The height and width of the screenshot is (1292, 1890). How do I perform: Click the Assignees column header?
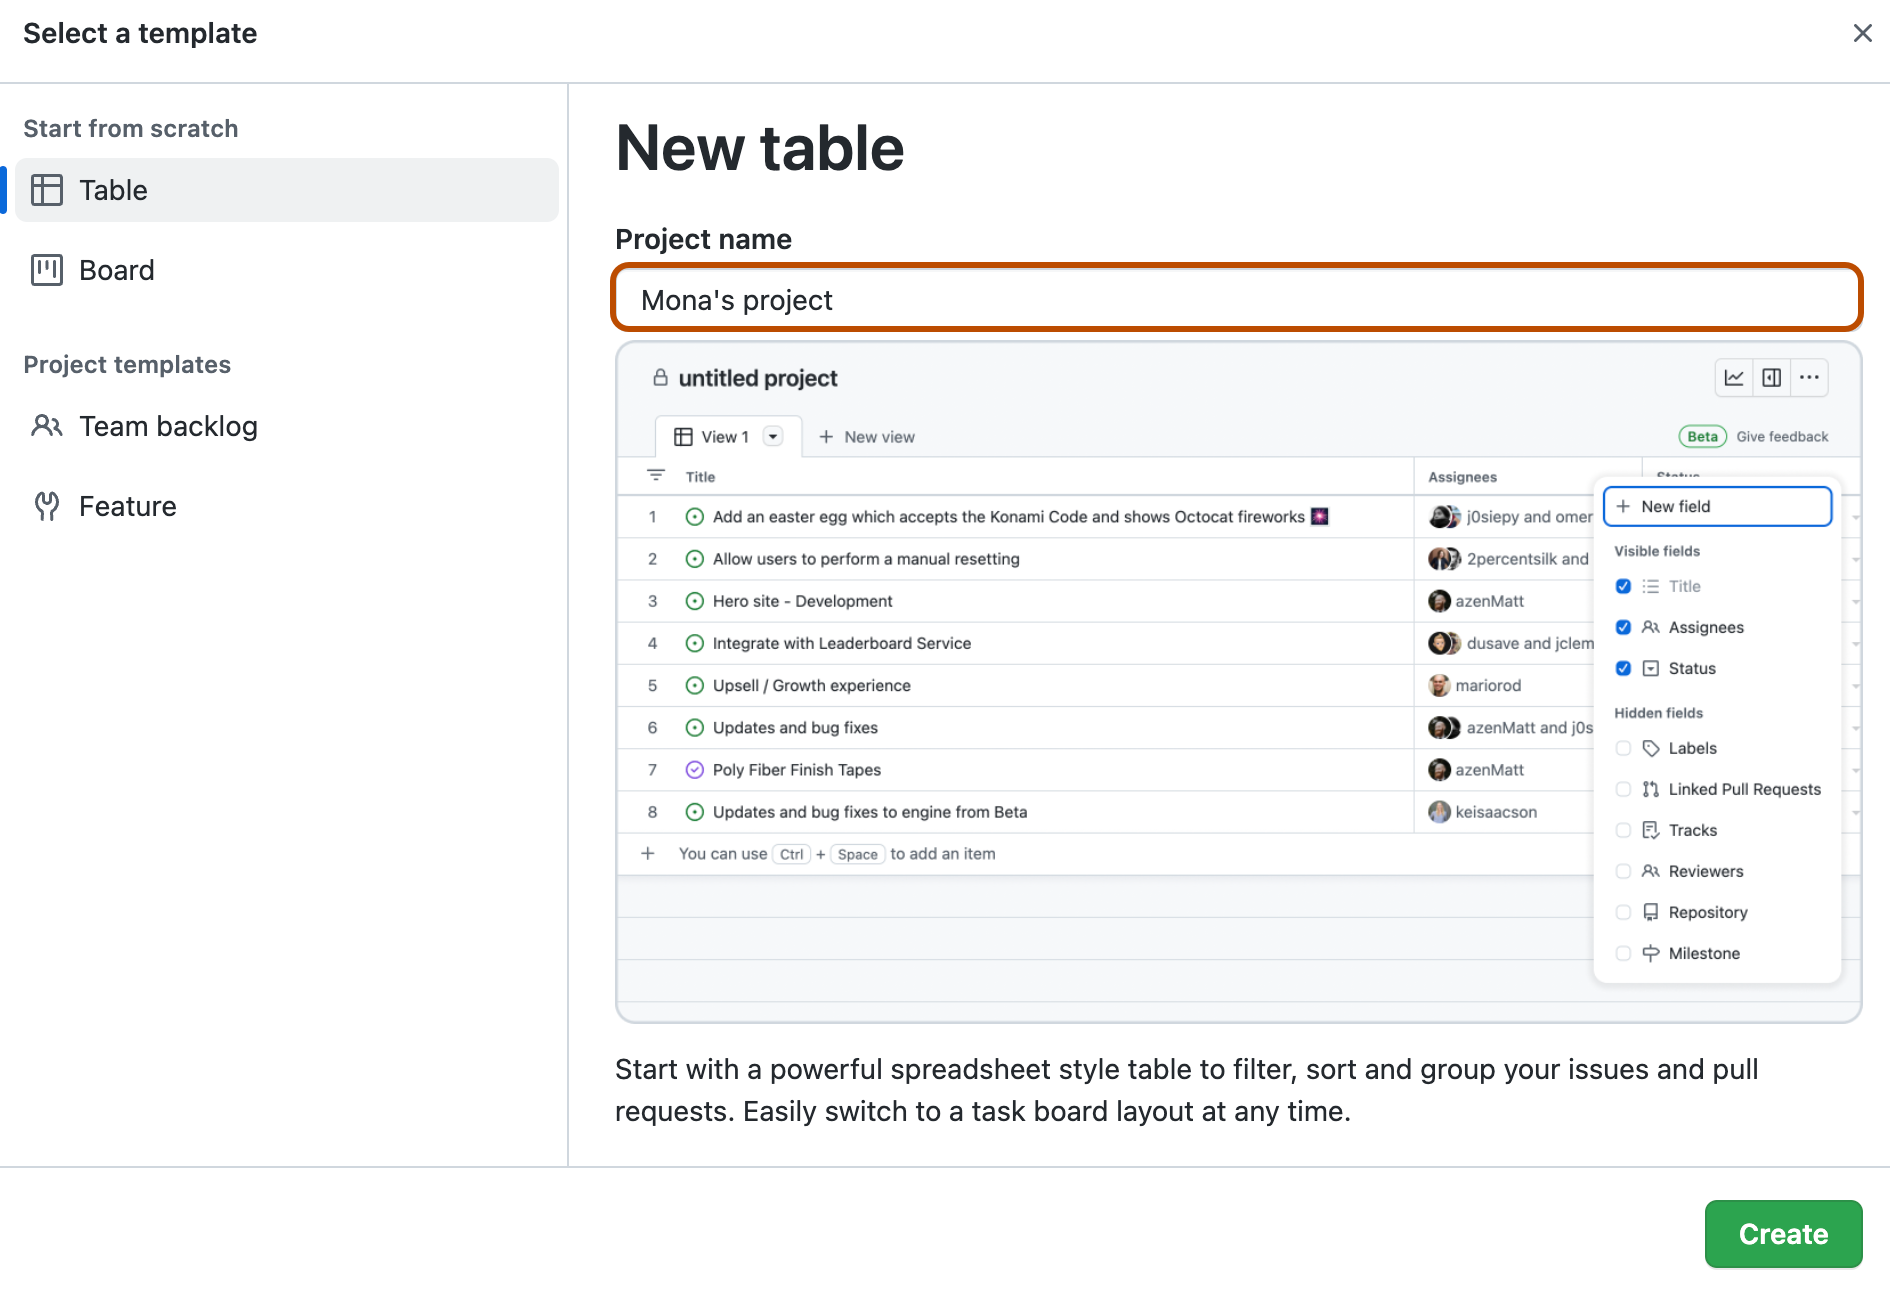pos(1462,477)
